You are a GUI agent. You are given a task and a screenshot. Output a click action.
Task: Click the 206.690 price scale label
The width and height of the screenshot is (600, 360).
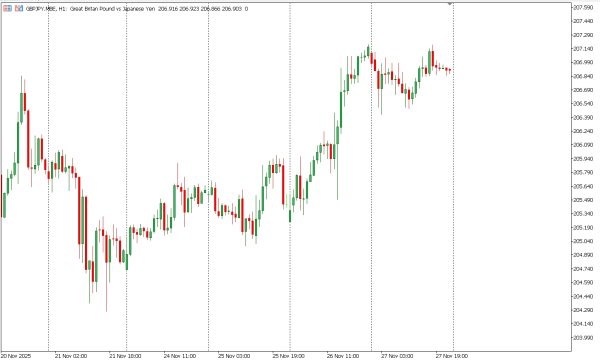coord(582,90)
